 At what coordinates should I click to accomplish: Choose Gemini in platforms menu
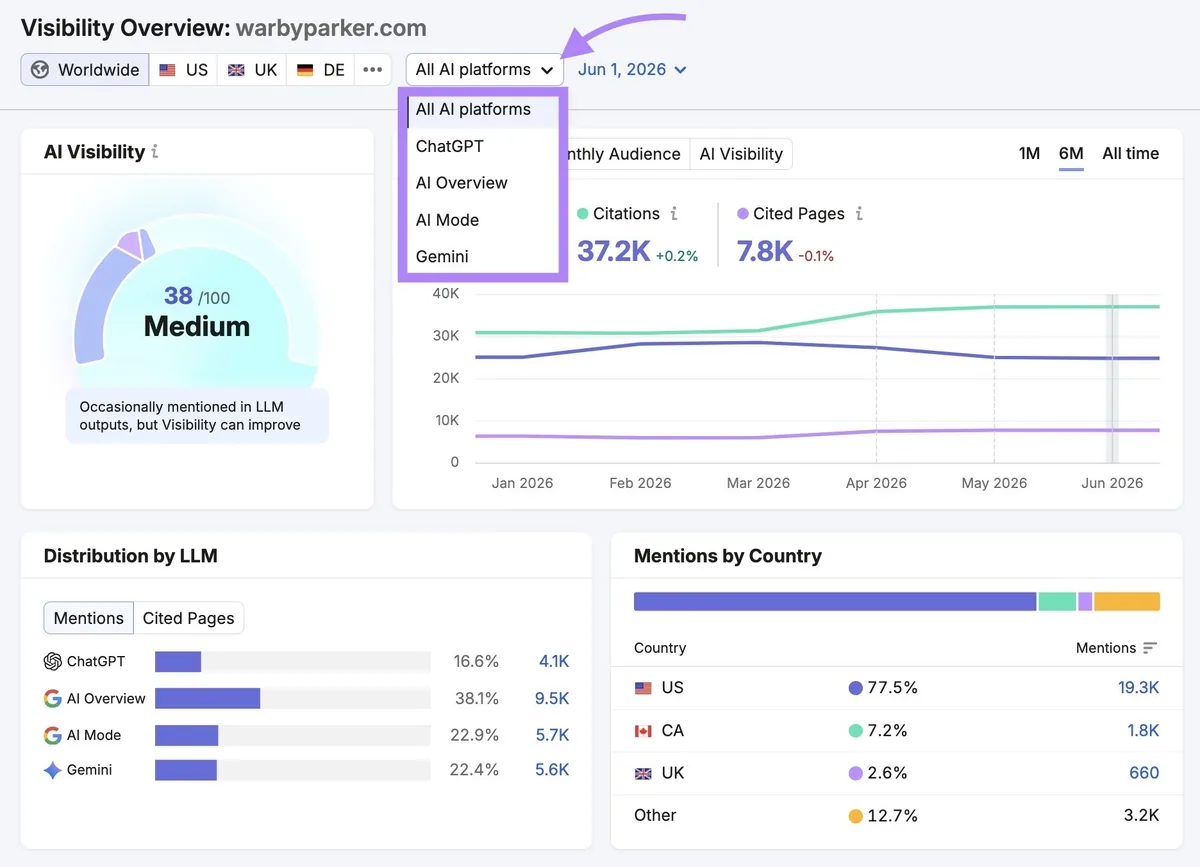pyautogui.click(x=483, y=256)
